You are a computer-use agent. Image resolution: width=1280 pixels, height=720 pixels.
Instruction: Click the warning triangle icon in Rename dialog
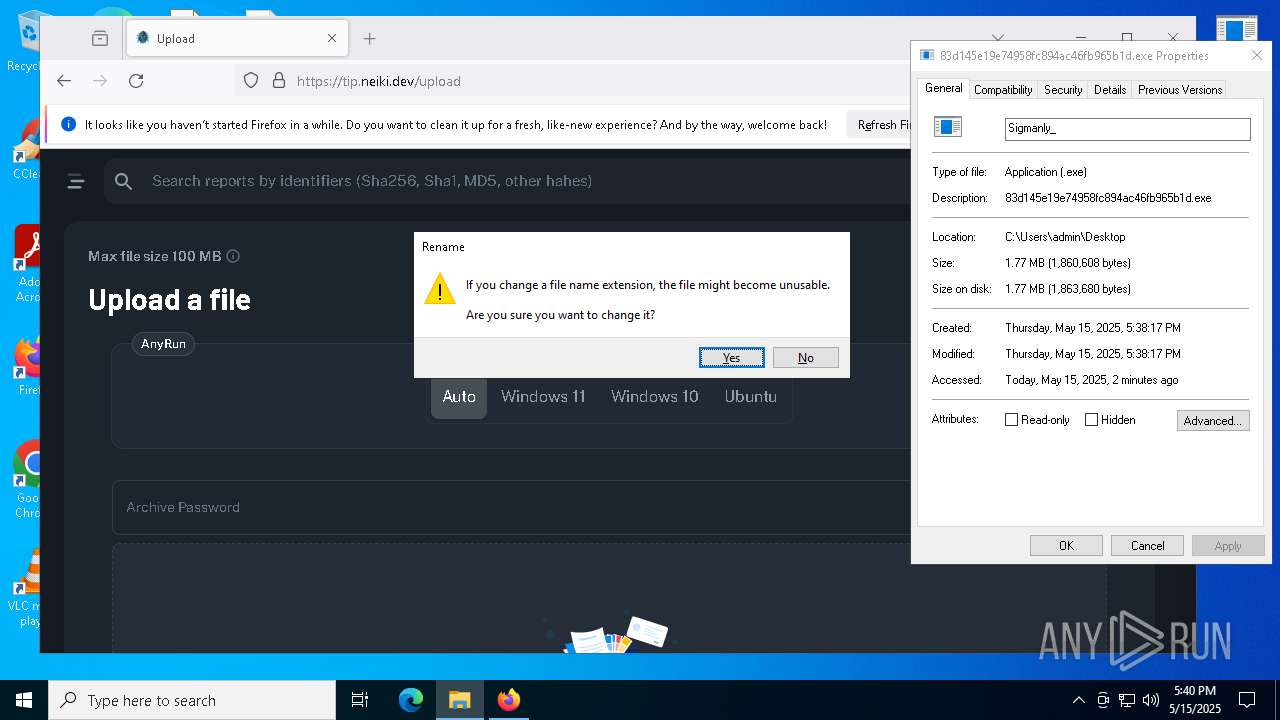[440, 289]
